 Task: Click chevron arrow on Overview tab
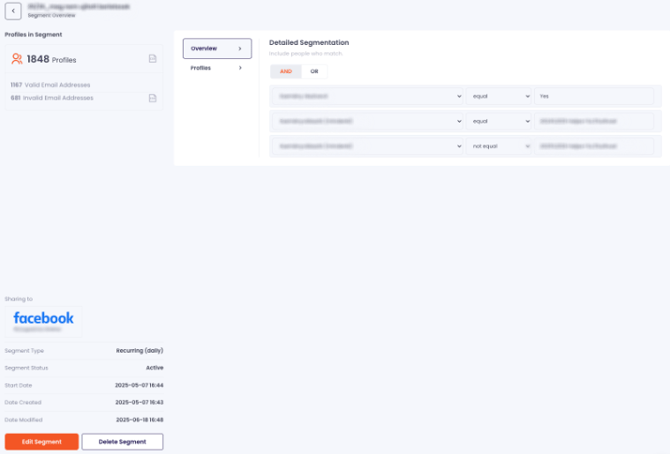[239, 48]
